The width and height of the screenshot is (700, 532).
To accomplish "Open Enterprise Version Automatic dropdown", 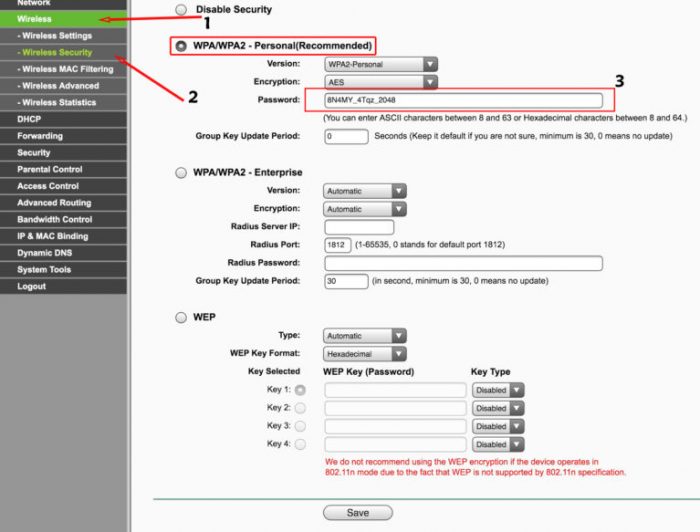I will click(365, 191).
